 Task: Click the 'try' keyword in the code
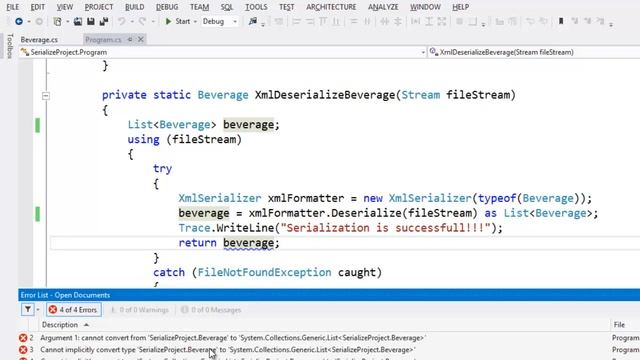coord(162,169)
